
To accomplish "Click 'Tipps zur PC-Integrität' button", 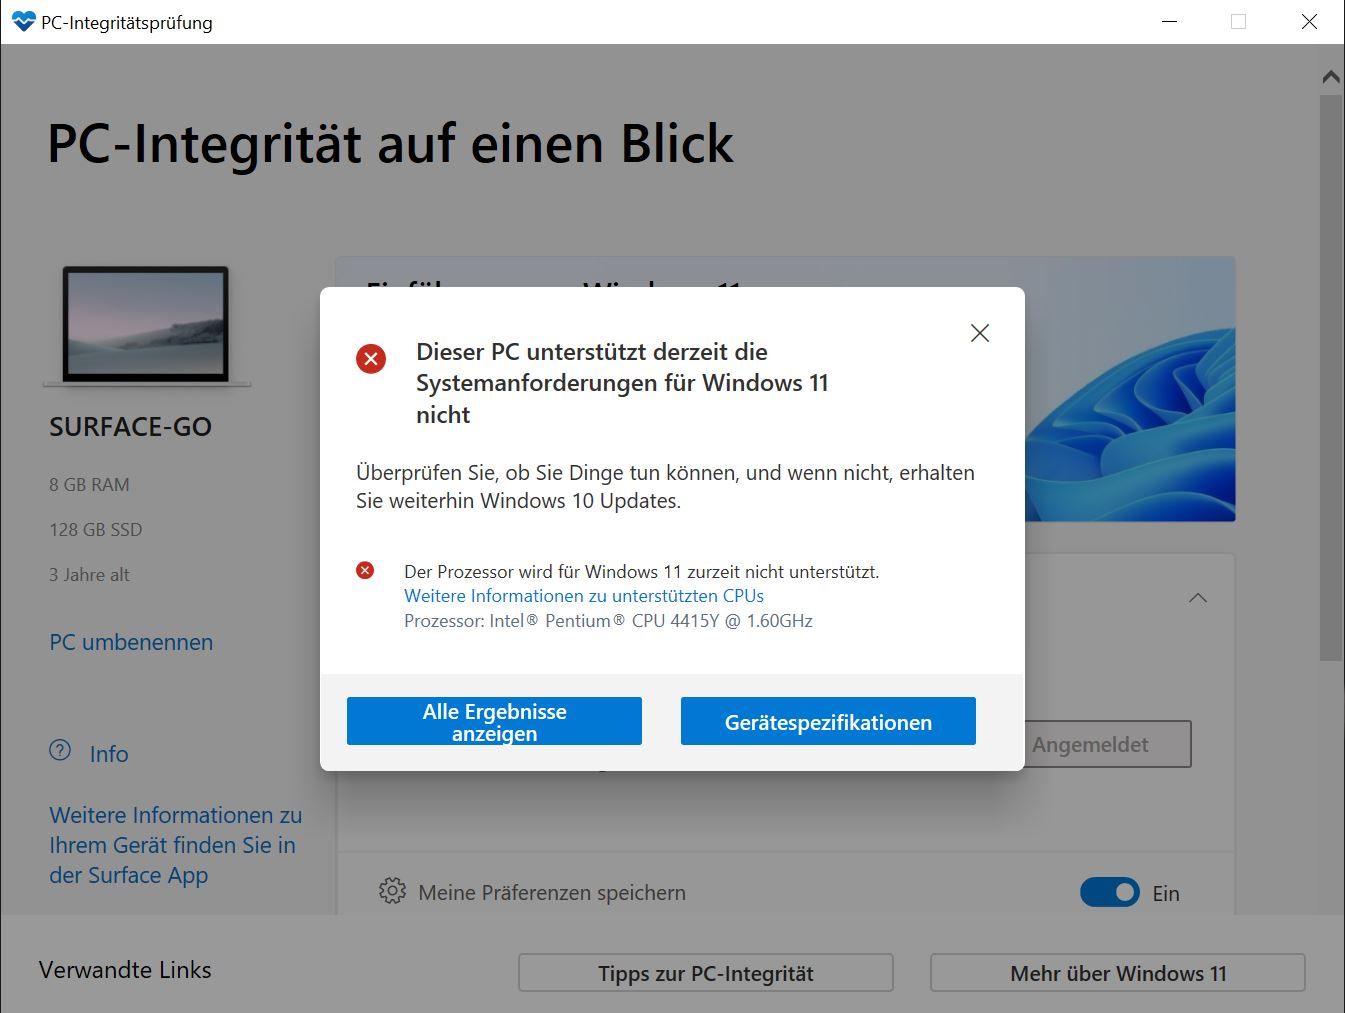I will tap(706, 973).
